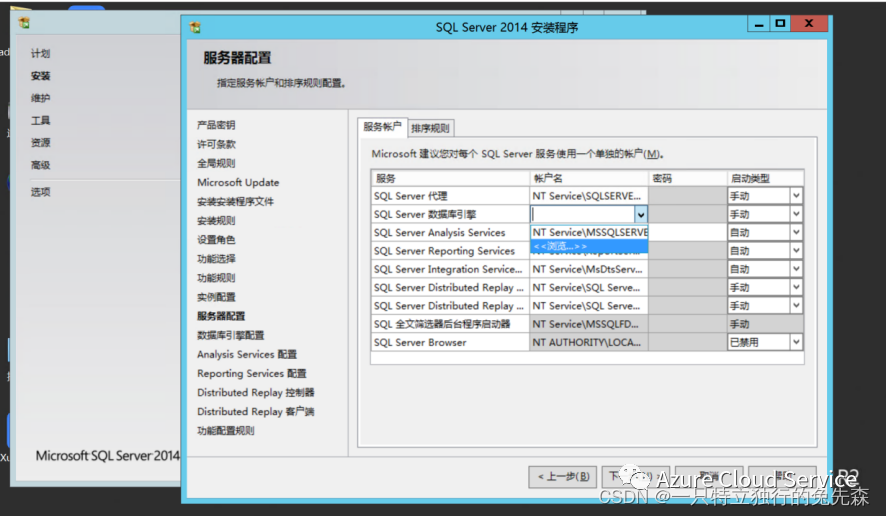Click Distributed Replay 控制器 step
This screenshot has width=886, height=516.
[255, 392]
